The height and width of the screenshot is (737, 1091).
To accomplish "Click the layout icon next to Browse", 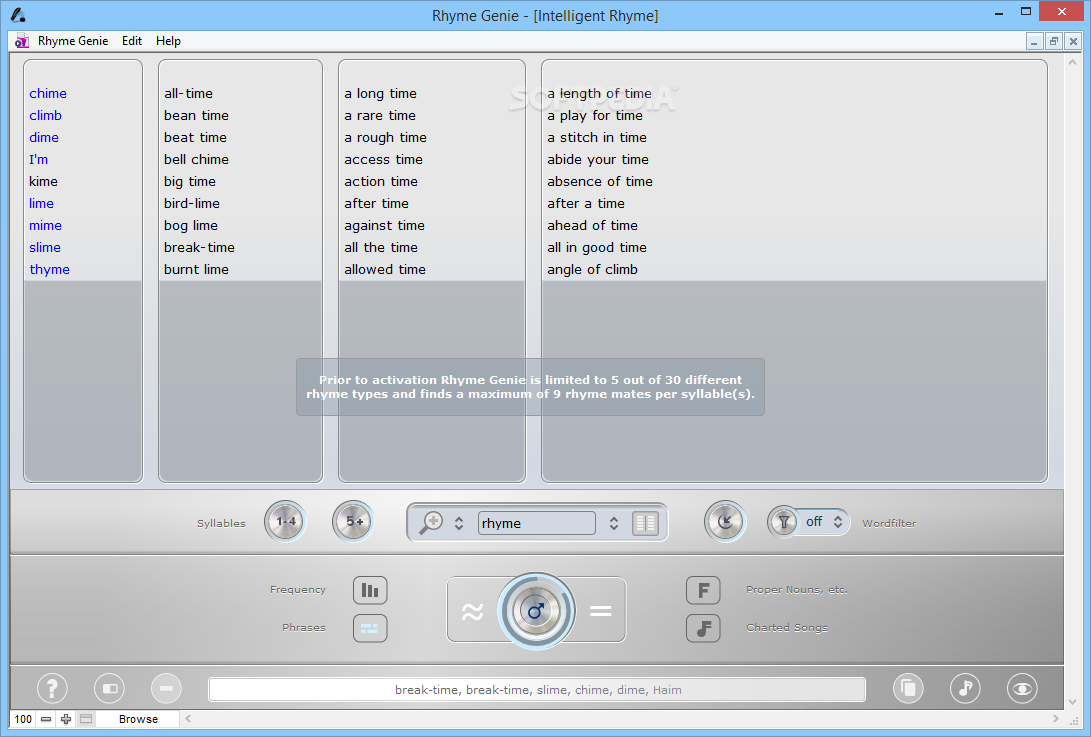I will point(86,719).
